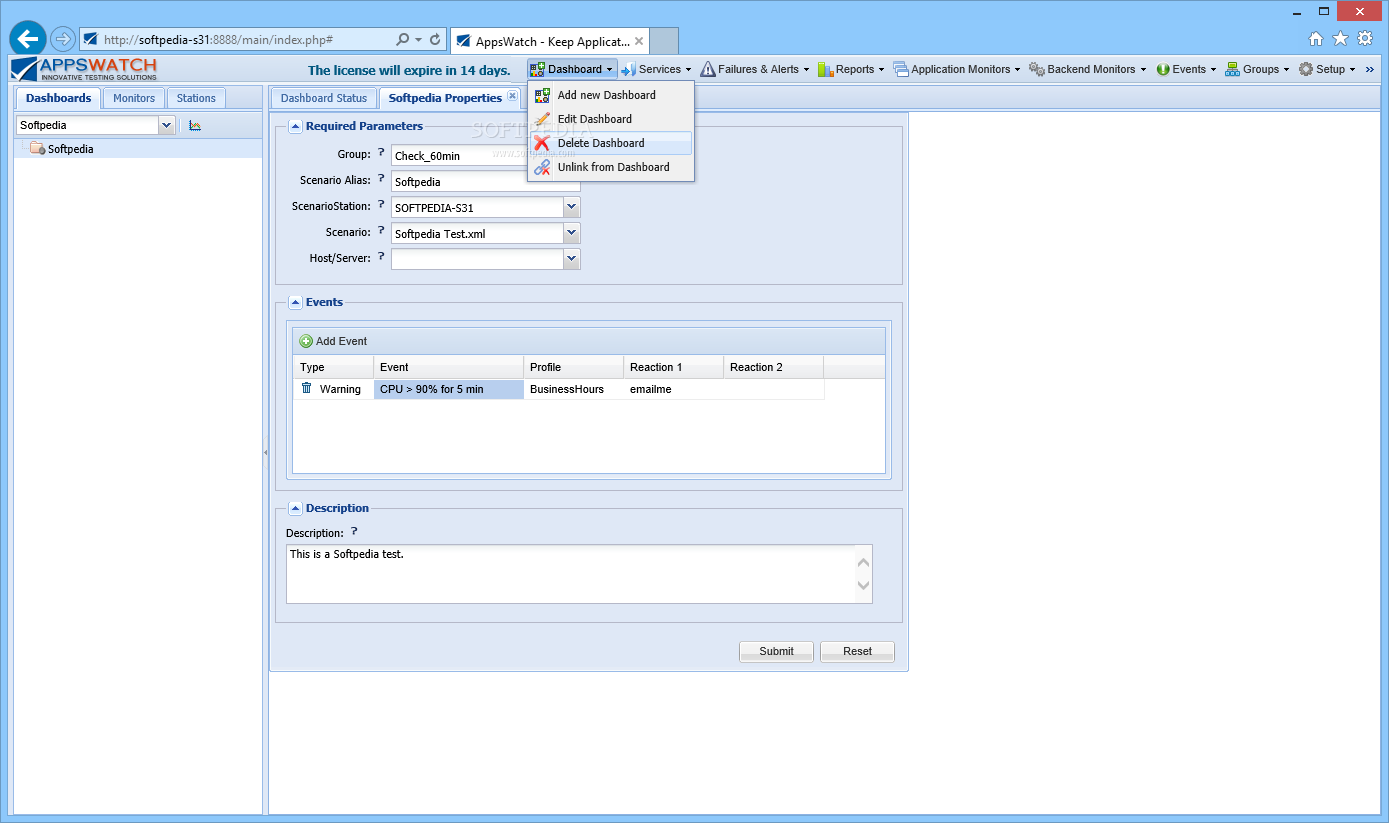Open the Application Monitors menu
This screenshot has height=823, width=1389.
click(958, 69)
